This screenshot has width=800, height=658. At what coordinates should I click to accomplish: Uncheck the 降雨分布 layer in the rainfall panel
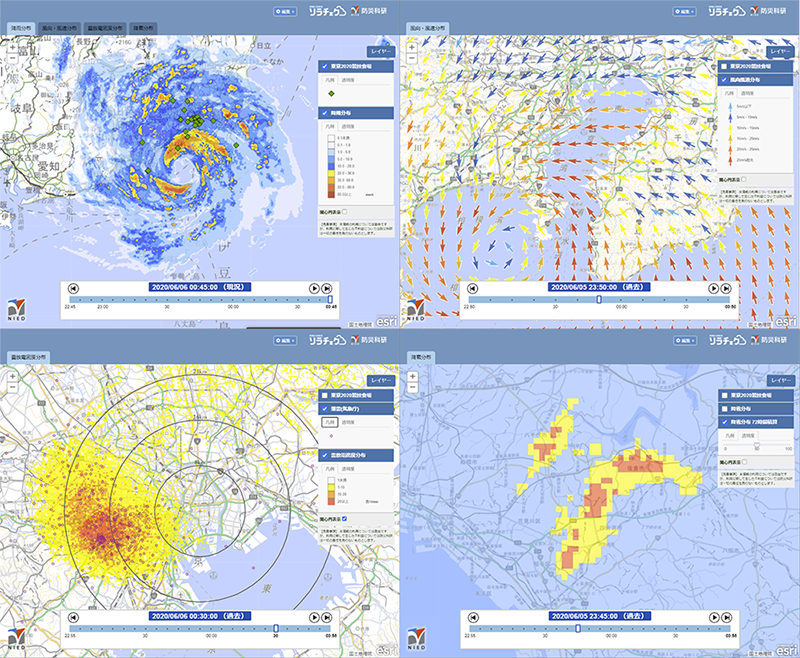[324, 113]
